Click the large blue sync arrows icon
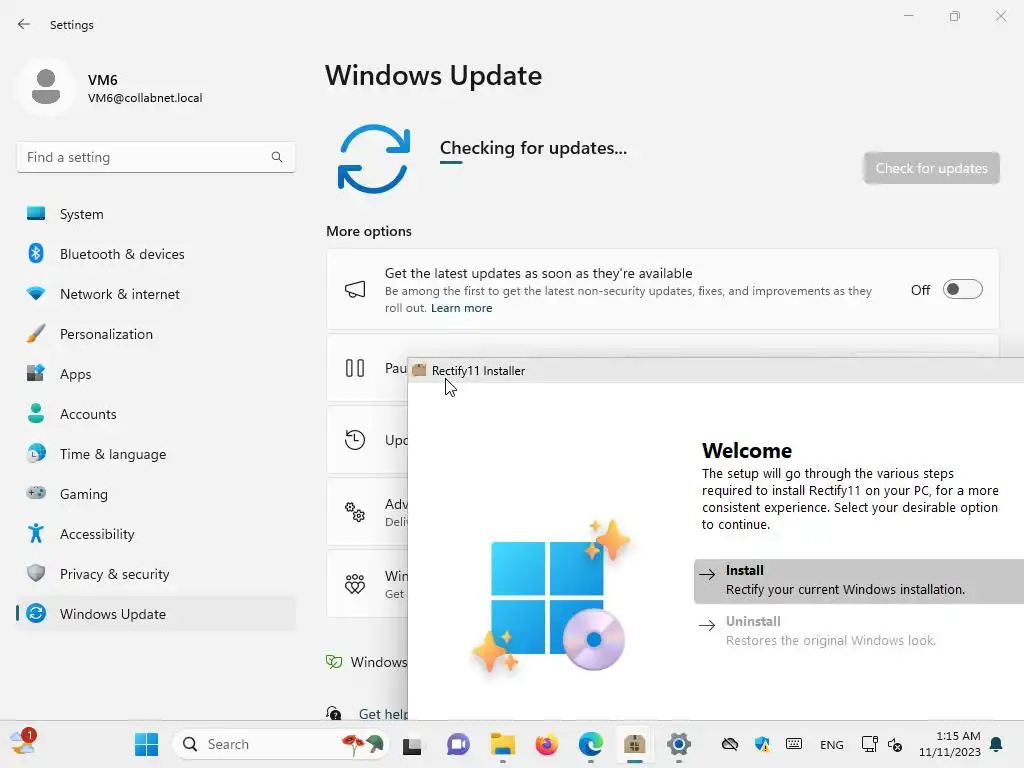 click(374, 159)
